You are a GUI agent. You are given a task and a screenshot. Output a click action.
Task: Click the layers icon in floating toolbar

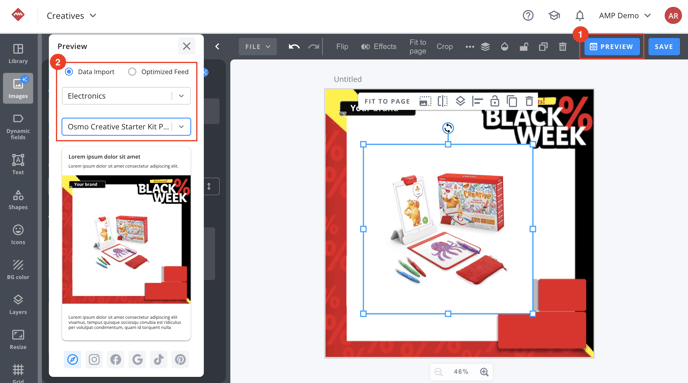coord(460,101)
